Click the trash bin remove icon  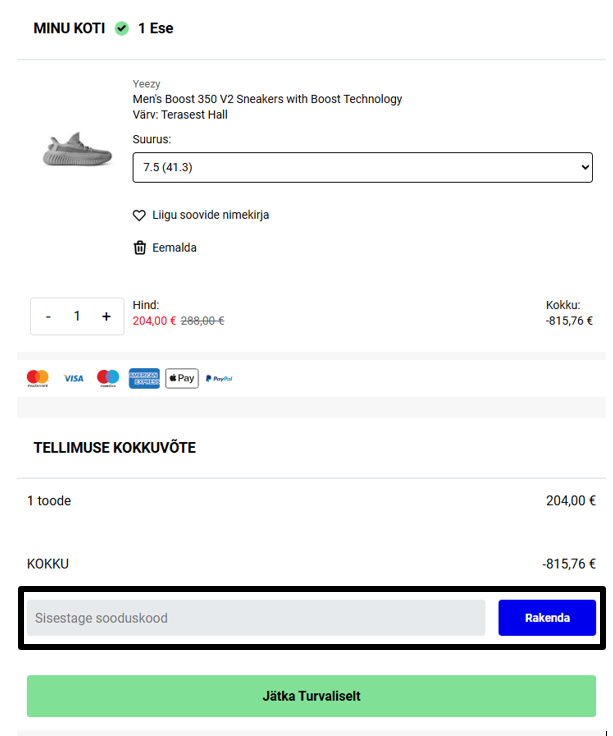140,248
